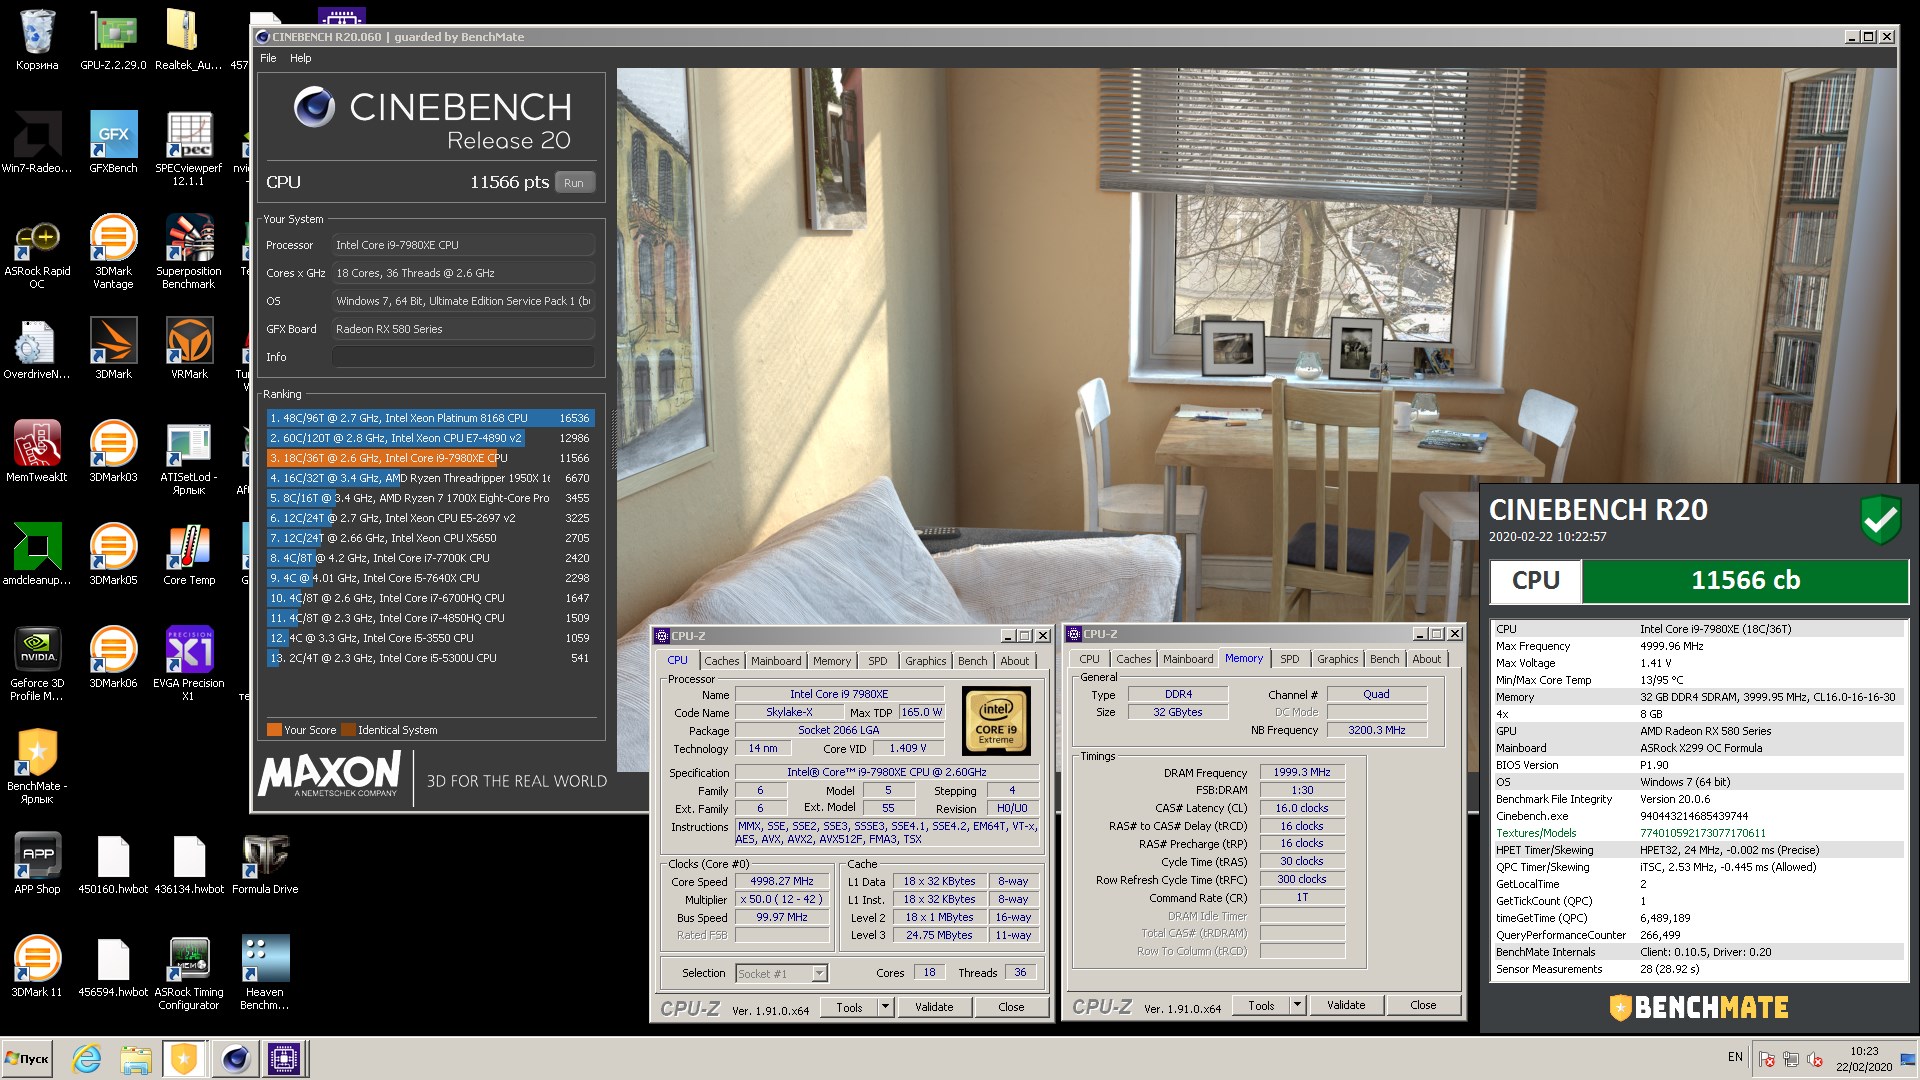Expand Socket #1 selection dropdown
Screen dimensions: 1920x1080
point(820,973)
